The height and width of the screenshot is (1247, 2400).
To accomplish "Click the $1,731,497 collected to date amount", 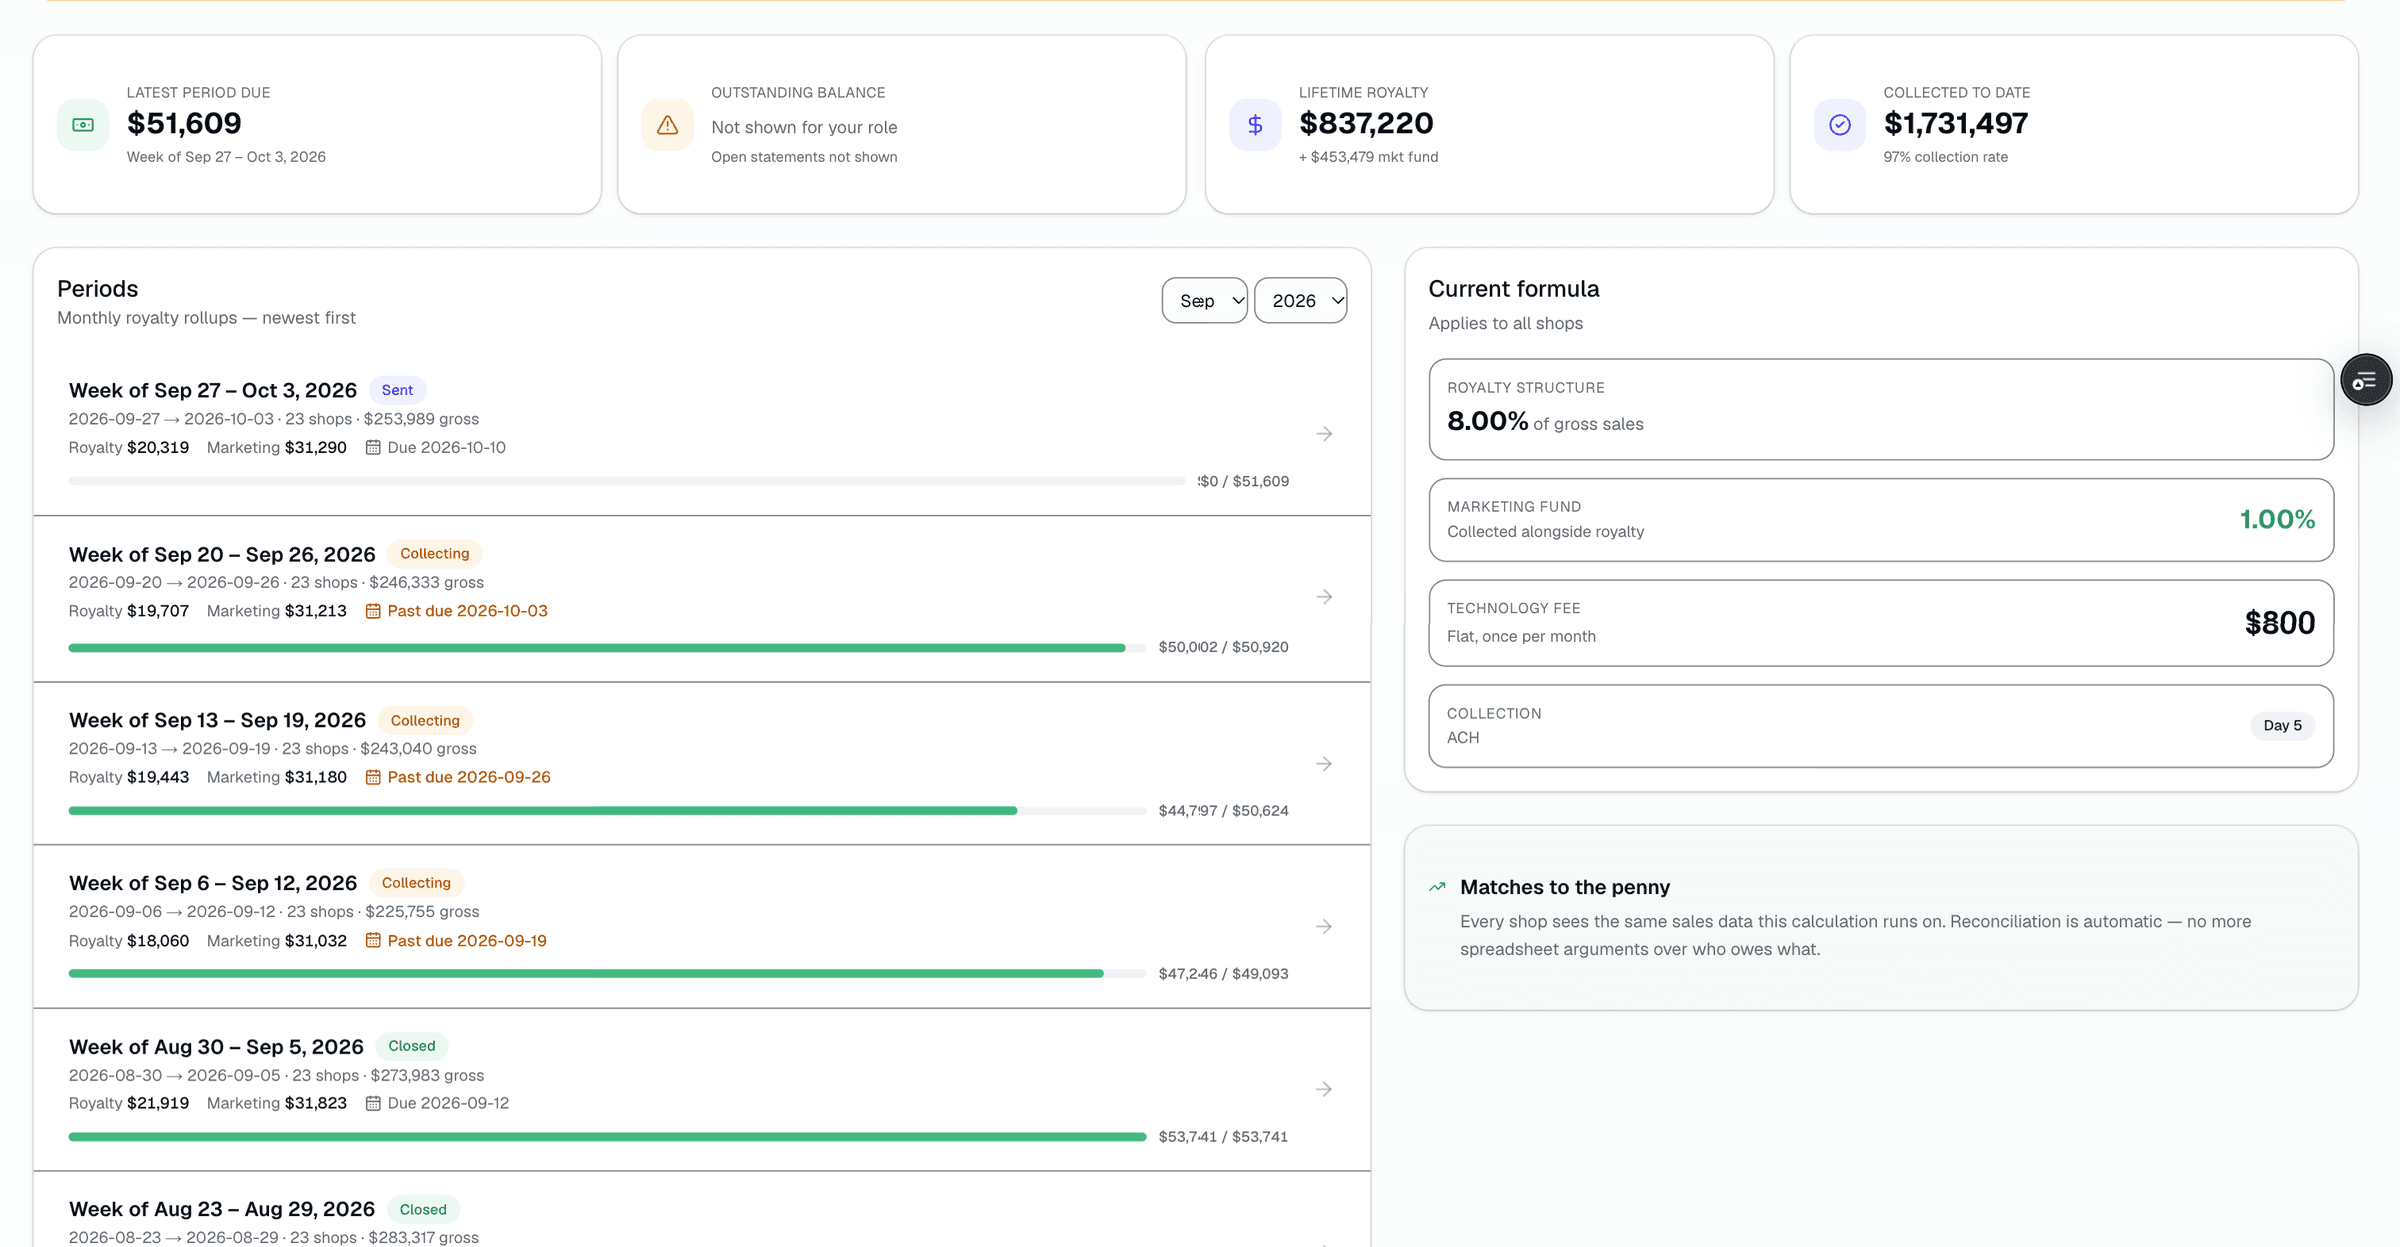I will [1956, 123].
